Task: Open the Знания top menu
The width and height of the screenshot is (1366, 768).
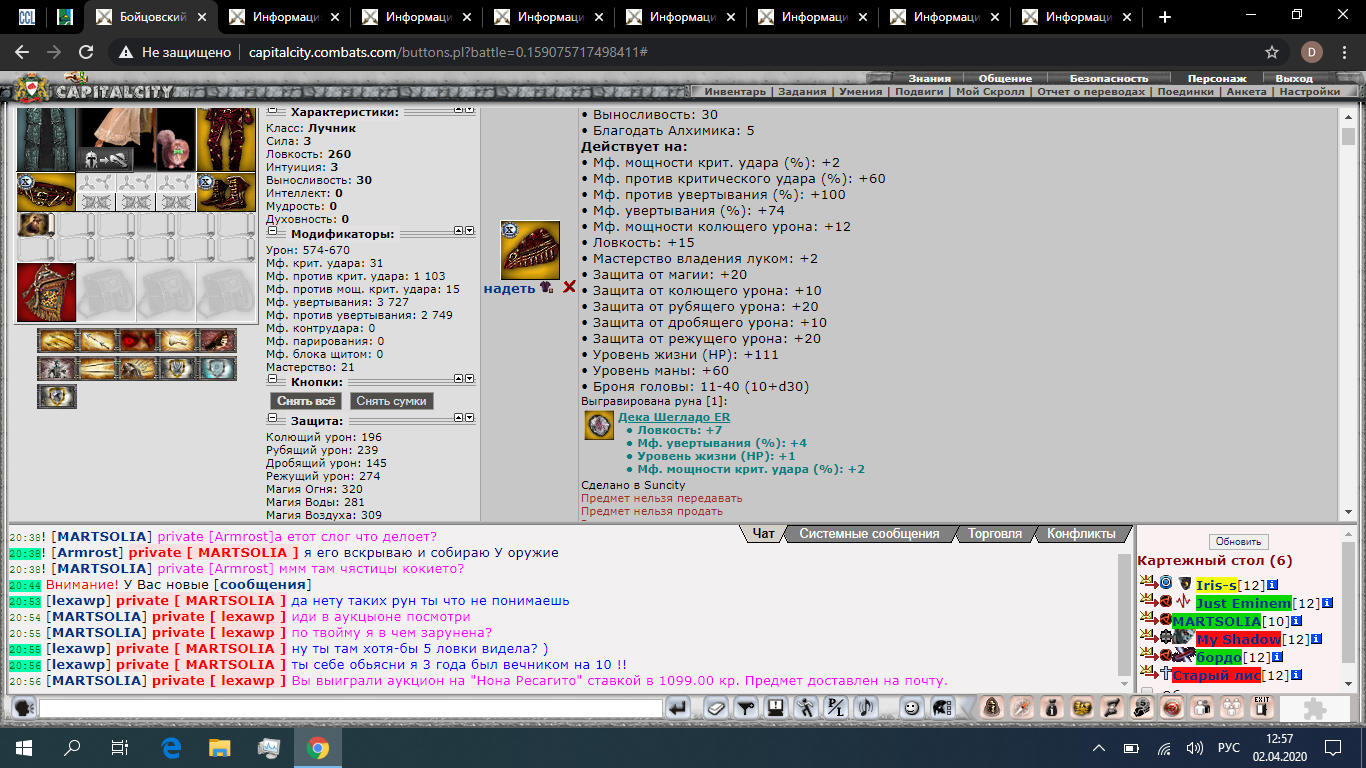Action: coord(929,78)
